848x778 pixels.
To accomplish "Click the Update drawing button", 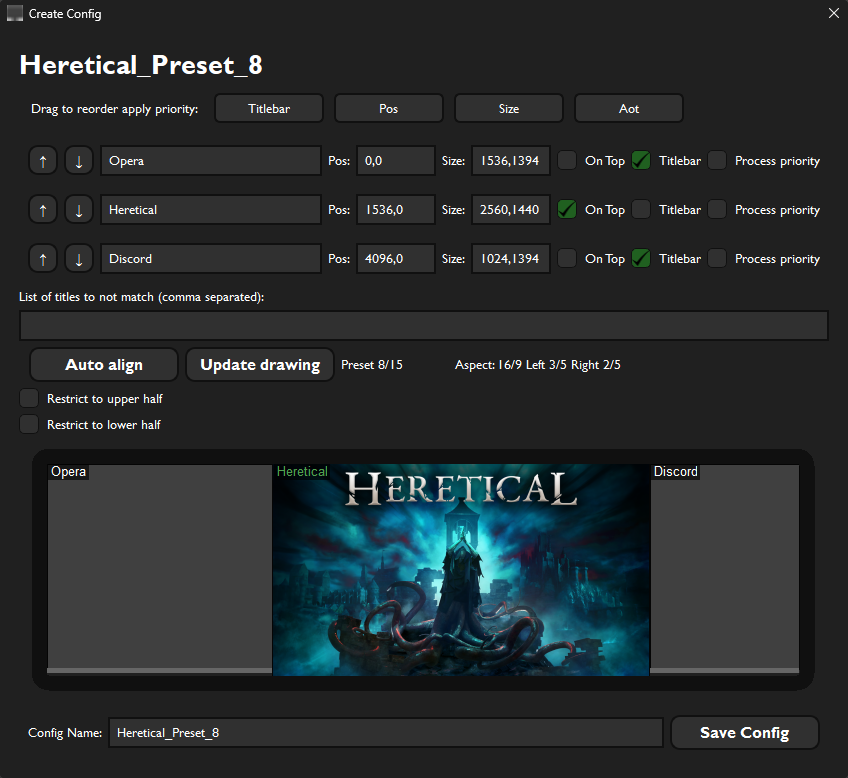I will [260, 365].
